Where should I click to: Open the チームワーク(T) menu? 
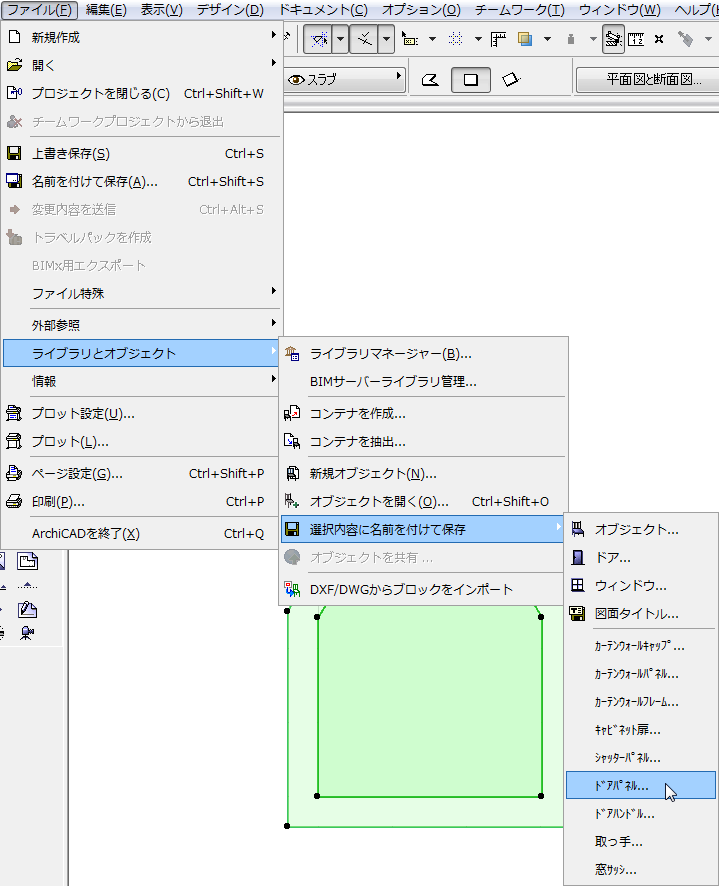(519, 10)
